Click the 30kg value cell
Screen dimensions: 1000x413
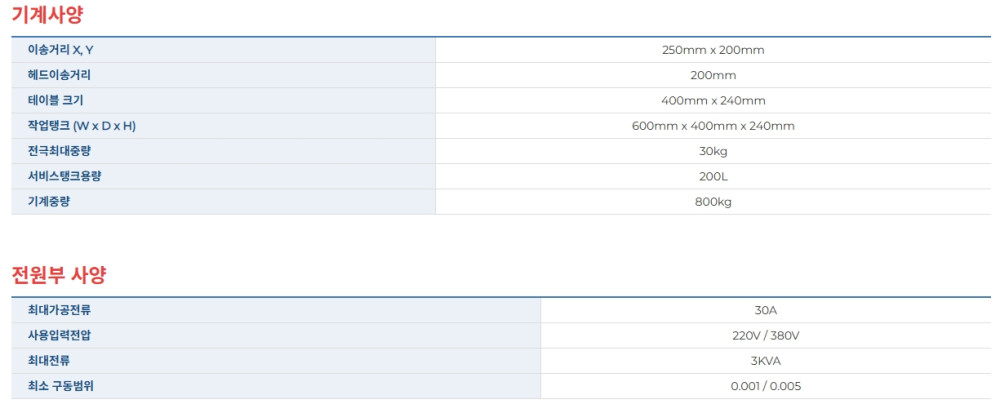point(713,151)
